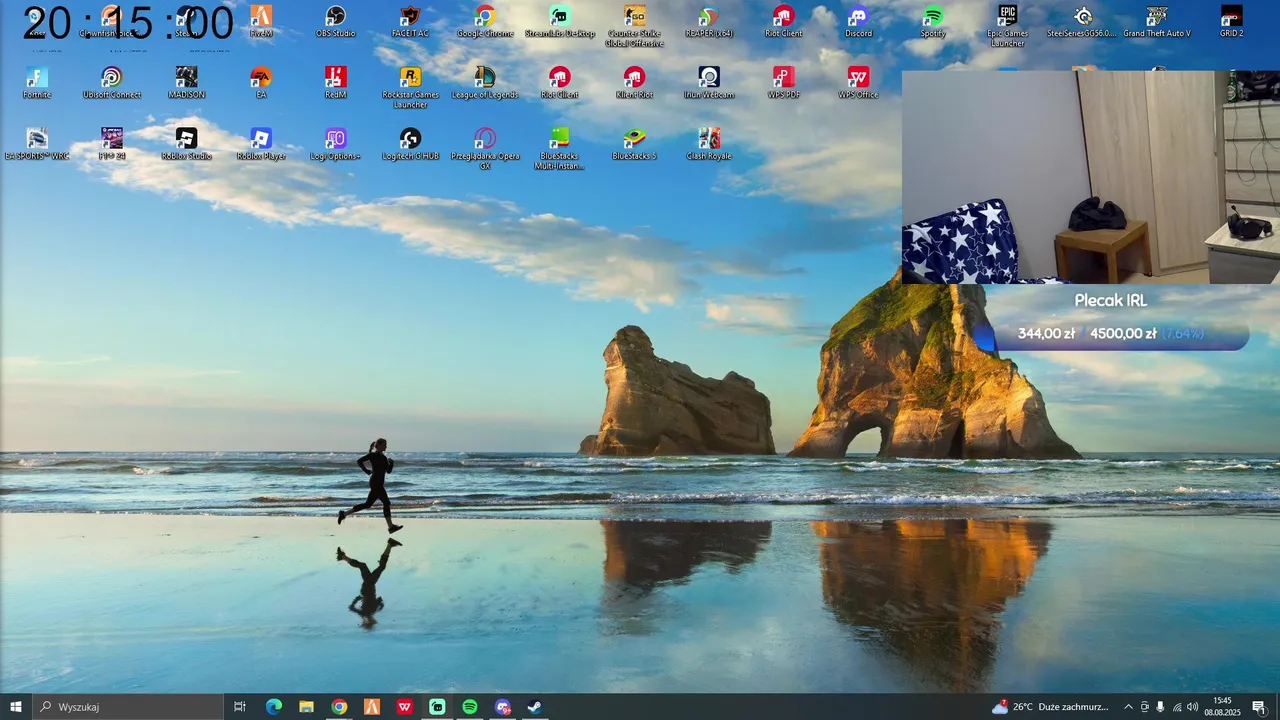Open the 26°C weather widget
1280x720 pixels.
point(1050,707)
